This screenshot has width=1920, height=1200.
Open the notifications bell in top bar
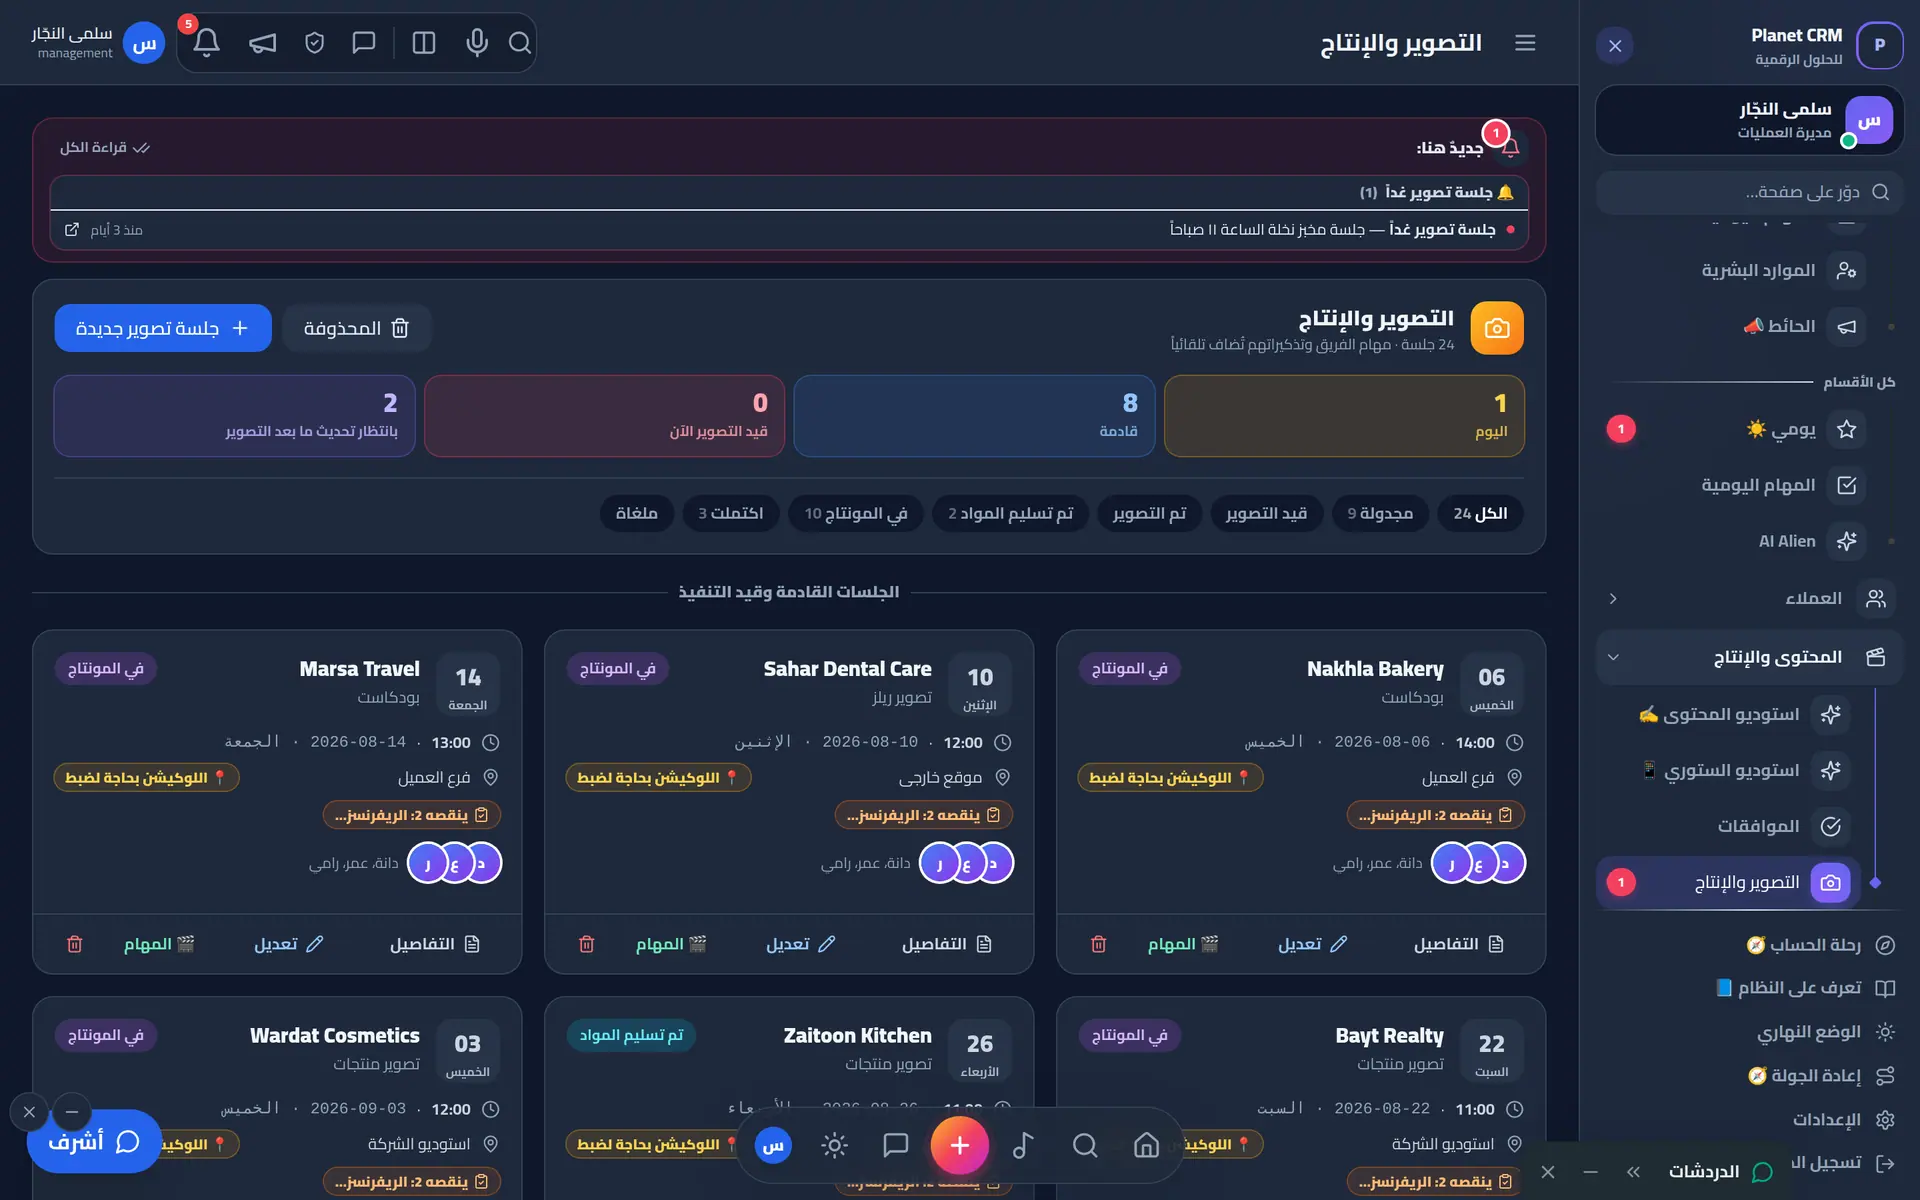click(207, 43)
